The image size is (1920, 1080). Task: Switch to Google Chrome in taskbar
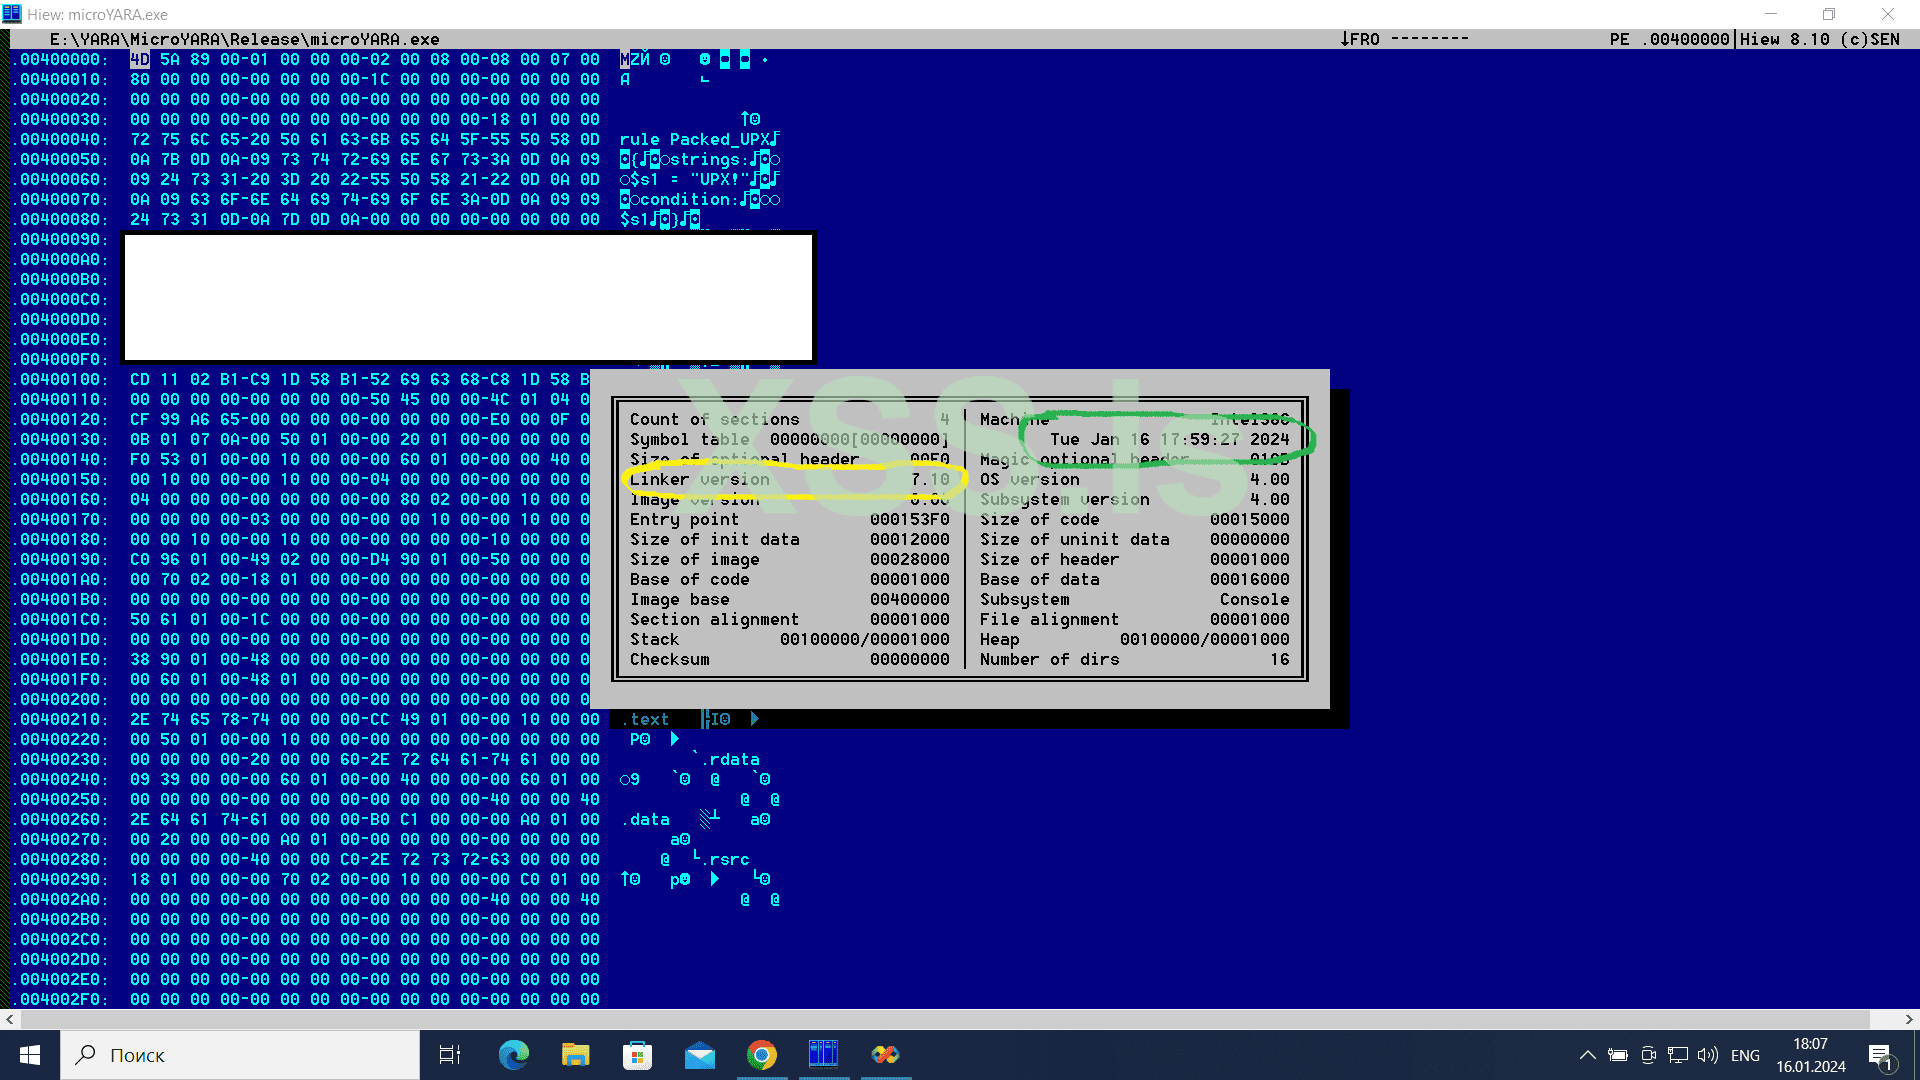[x=762, y=1055]
